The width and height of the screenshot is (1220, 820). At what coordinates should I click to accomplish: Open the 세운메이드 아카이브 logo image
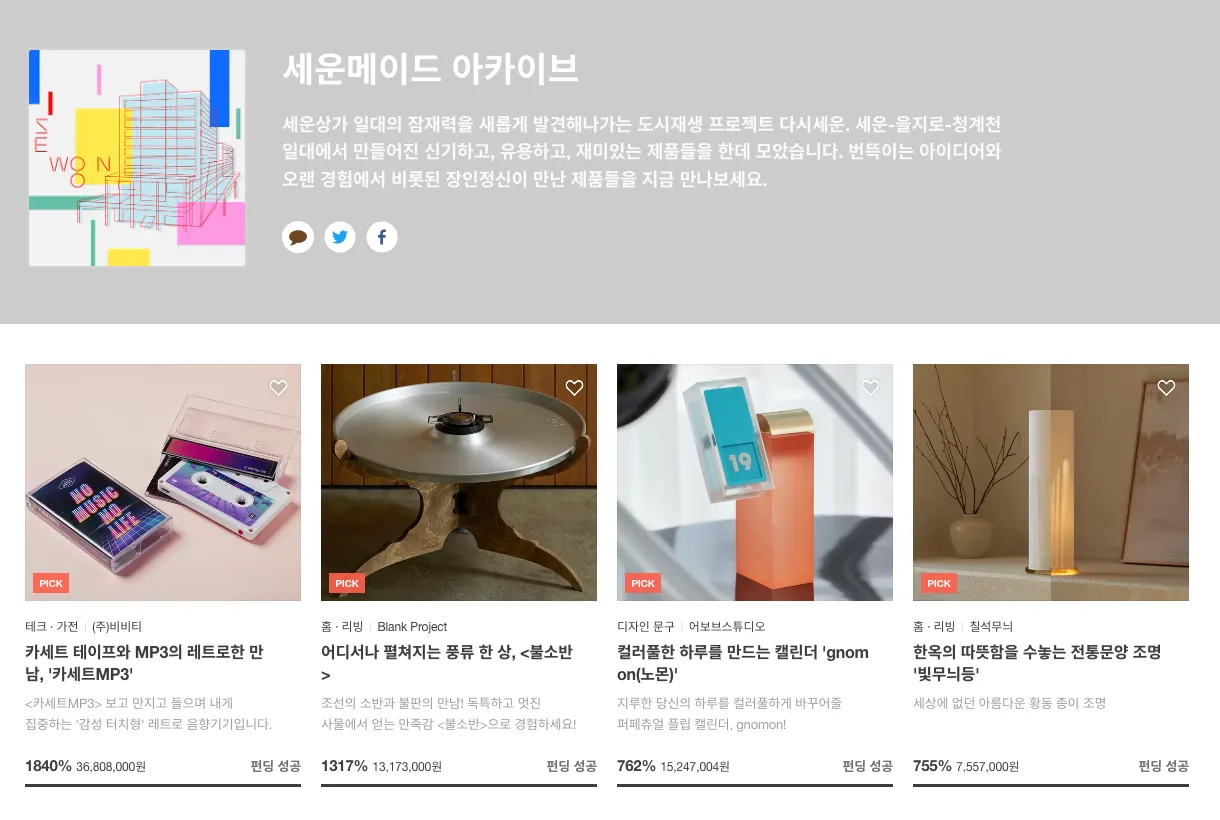[x=137, y=158]
